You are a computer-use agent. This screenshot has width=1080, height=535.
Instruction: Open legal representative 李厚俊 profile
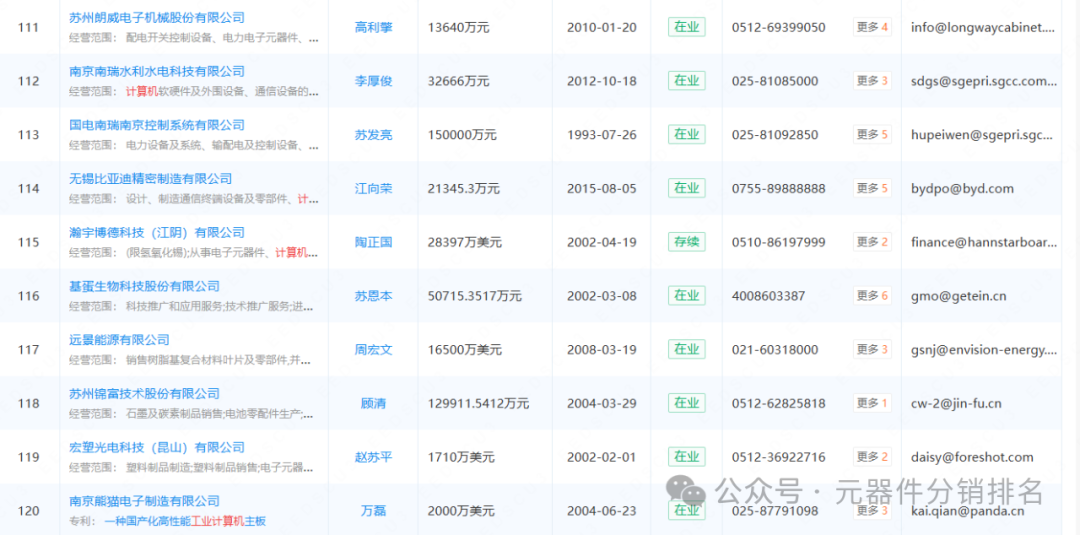click(x=373, y=81)
